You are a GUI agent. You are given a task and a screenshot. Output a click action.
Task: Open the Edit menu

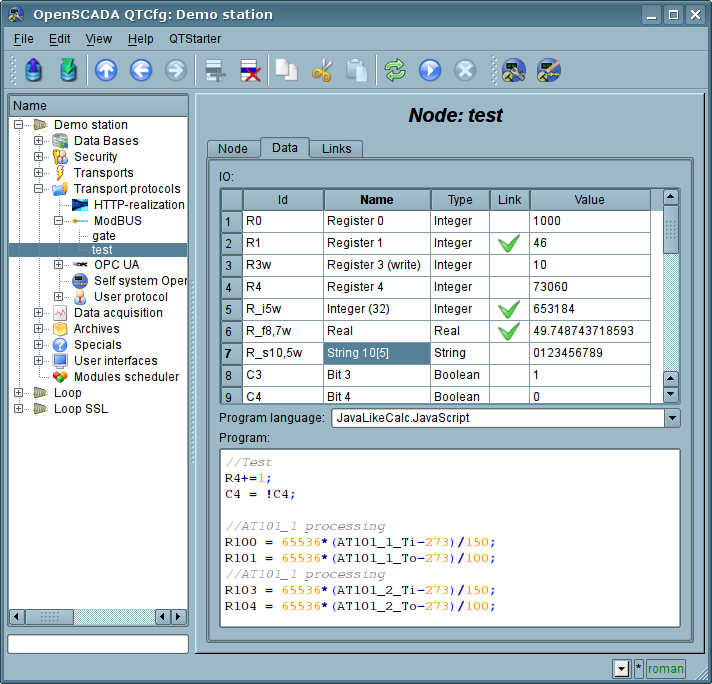[x=59, y=39]
